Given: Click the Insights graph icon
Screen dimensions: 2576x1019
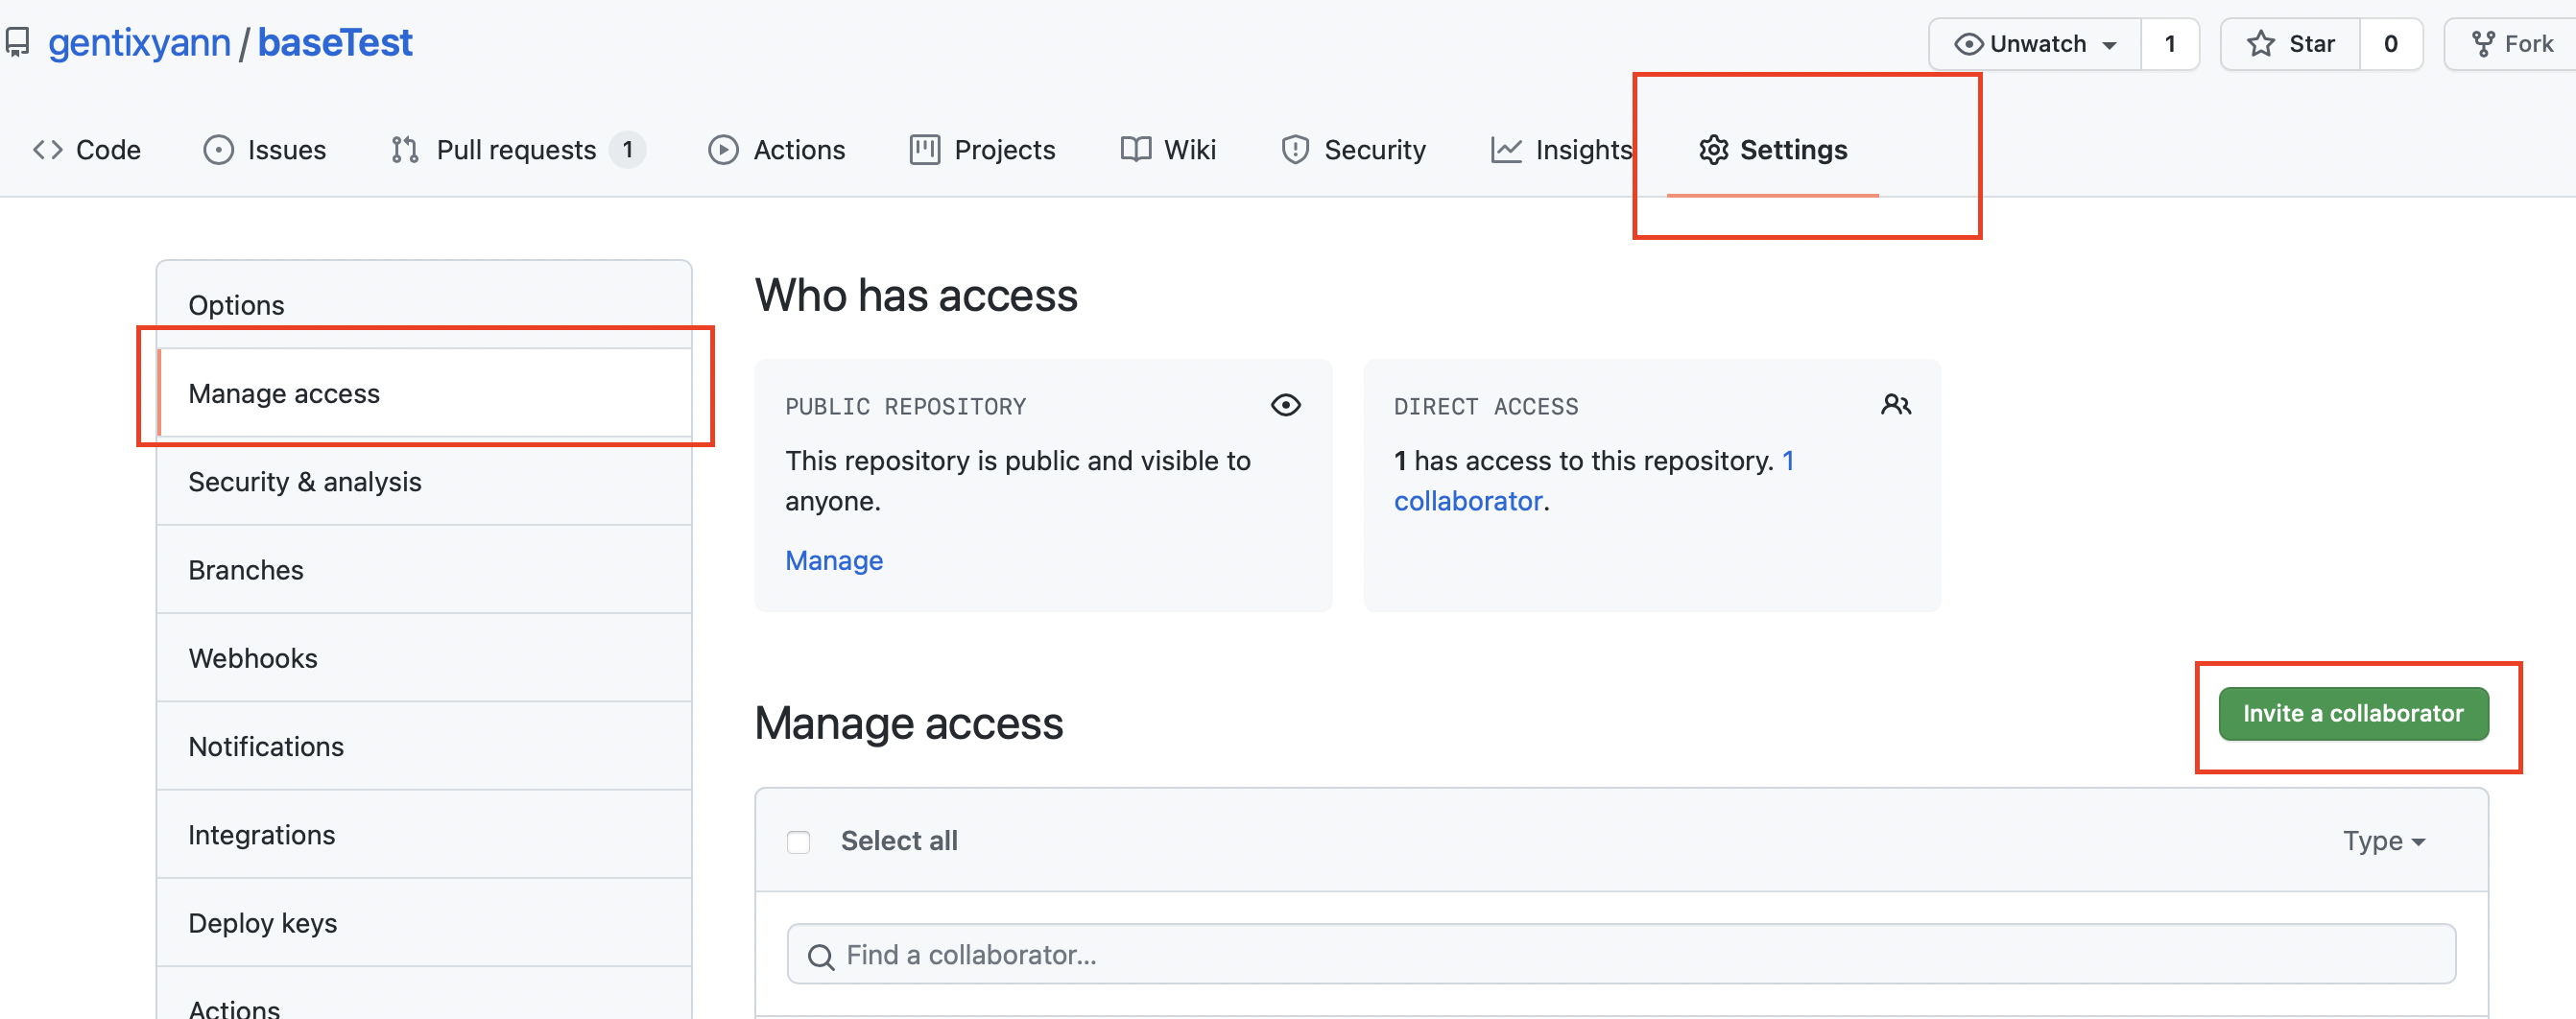Looking at the screenshot, I should (x=1506, y=150).
